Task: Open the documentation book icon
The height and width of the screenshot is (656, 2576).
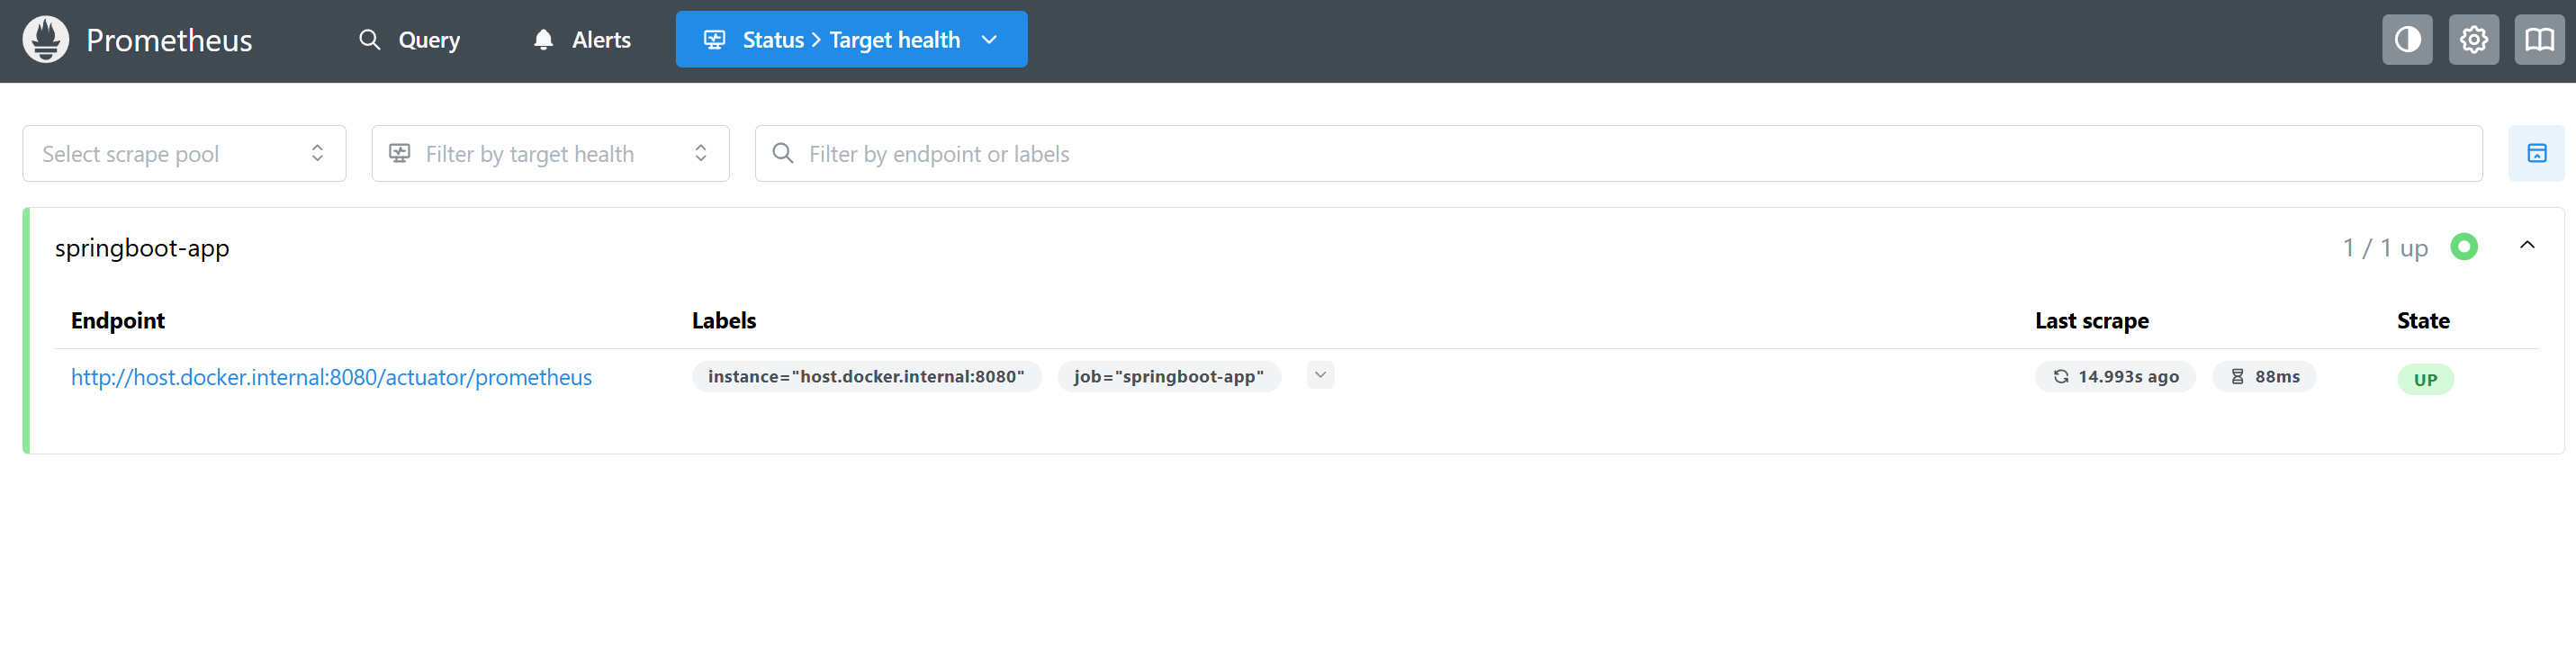Action: 2539,40
